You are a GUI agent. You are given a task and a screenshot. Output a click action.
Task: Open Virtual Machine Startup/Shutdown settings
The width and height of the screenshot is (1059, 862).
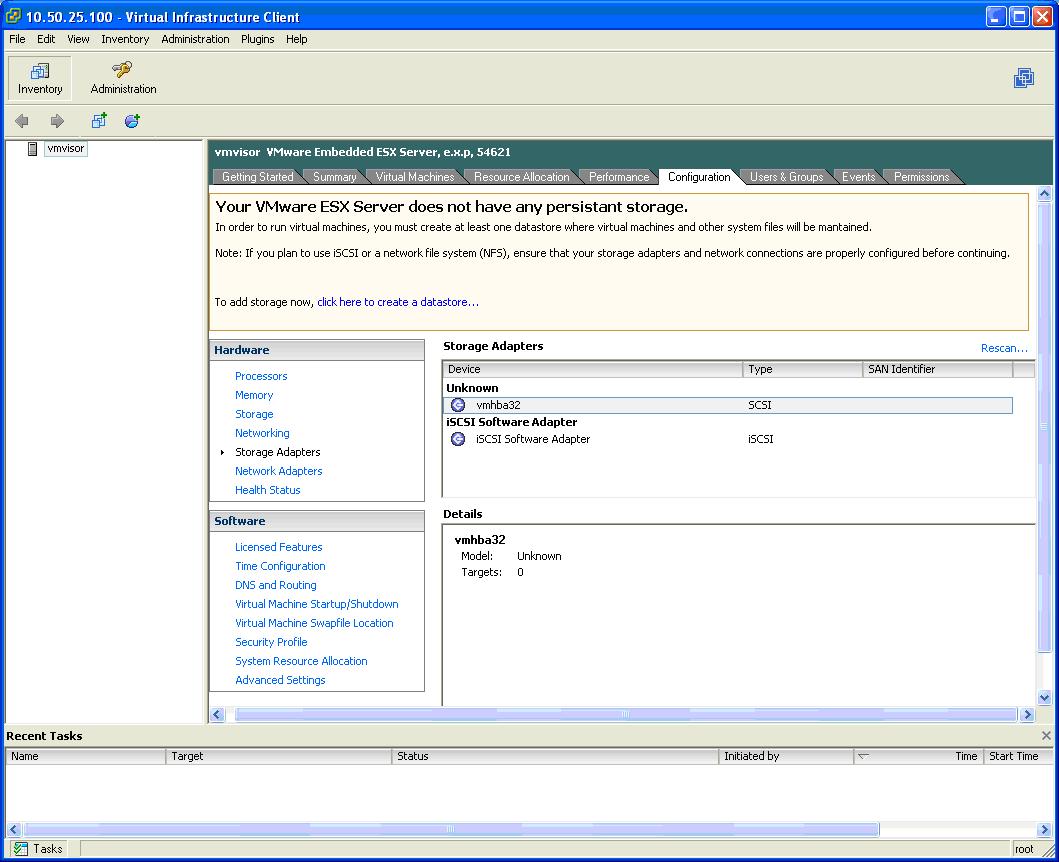[317, 604]
